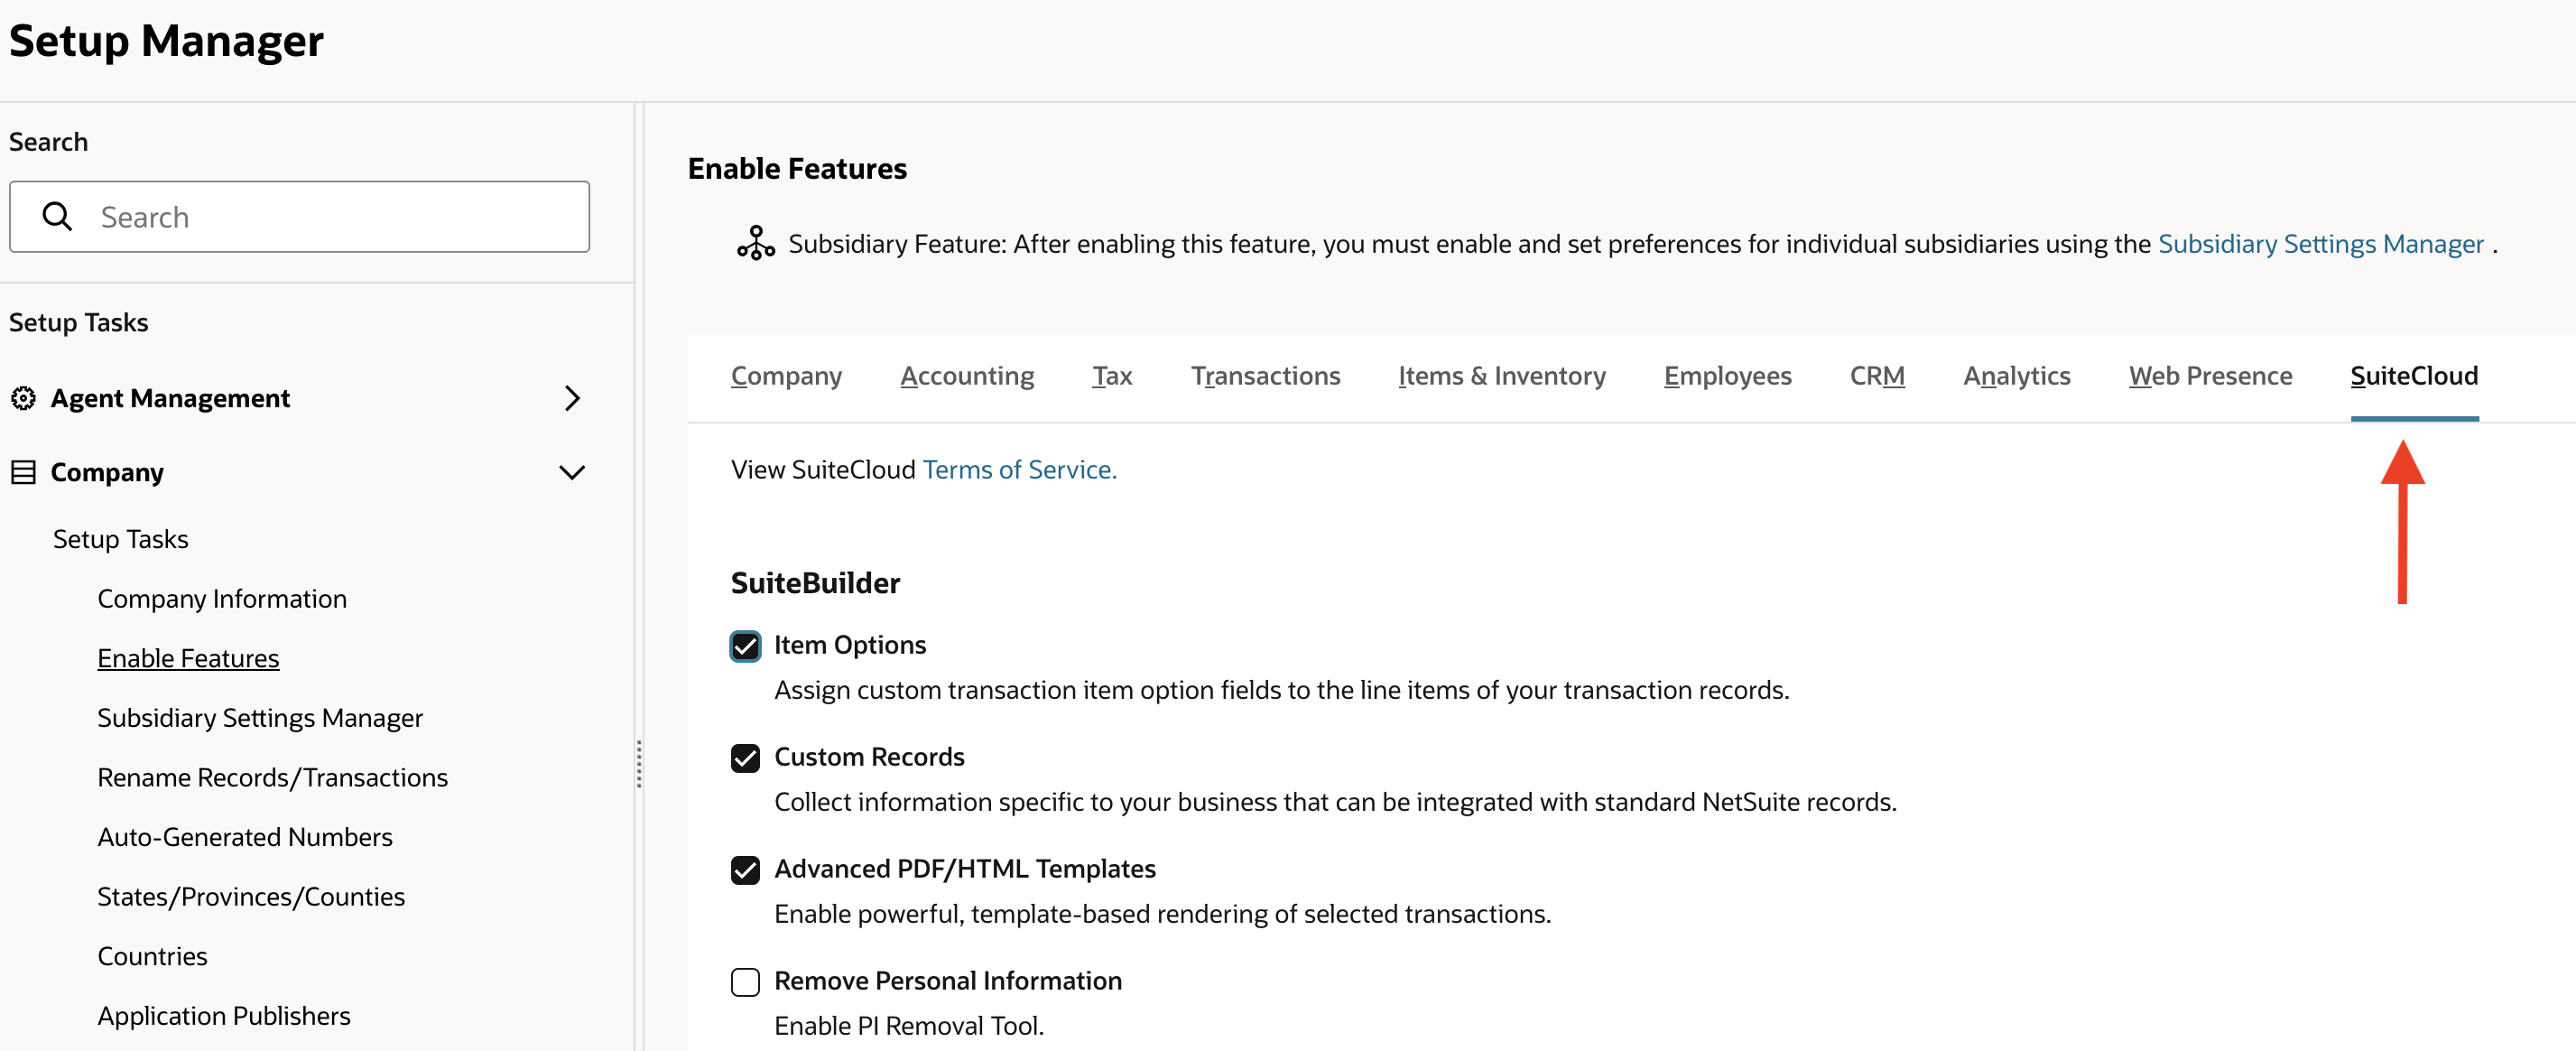The height and width of the screenshot is (1051, 2576).
Task: Switch to the Employees tab
Action: pyautogui.click(x=1727, y=376)
